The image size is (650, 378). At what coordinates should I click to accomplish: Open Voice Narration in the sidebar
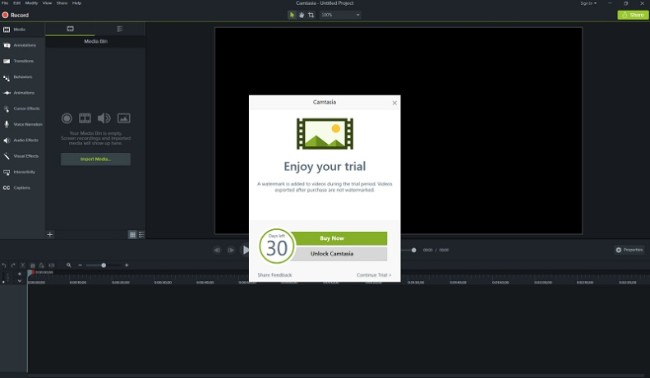coord(23,124)
